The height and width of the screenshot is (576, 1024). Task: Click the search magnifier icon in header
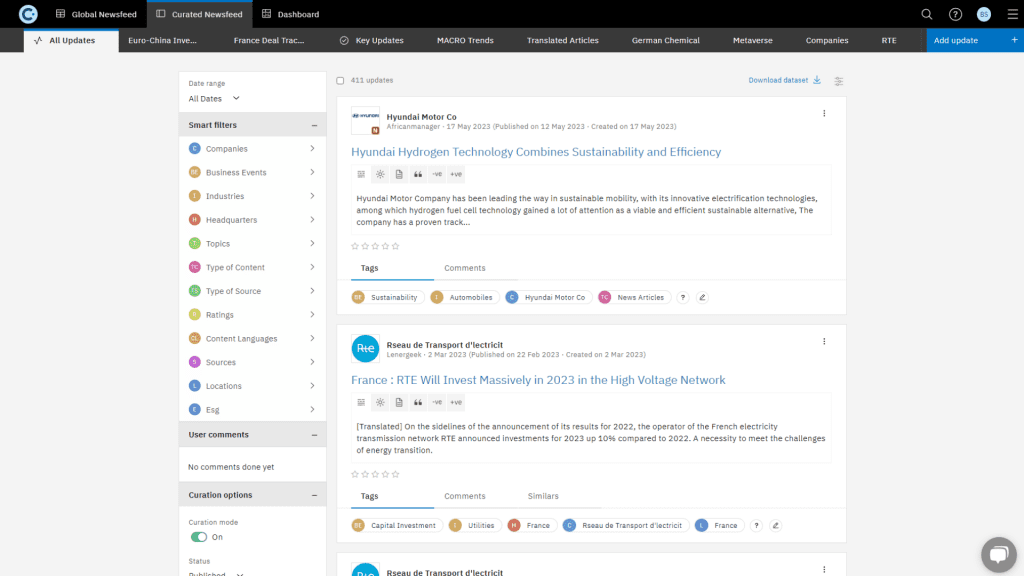pos(926,14)
